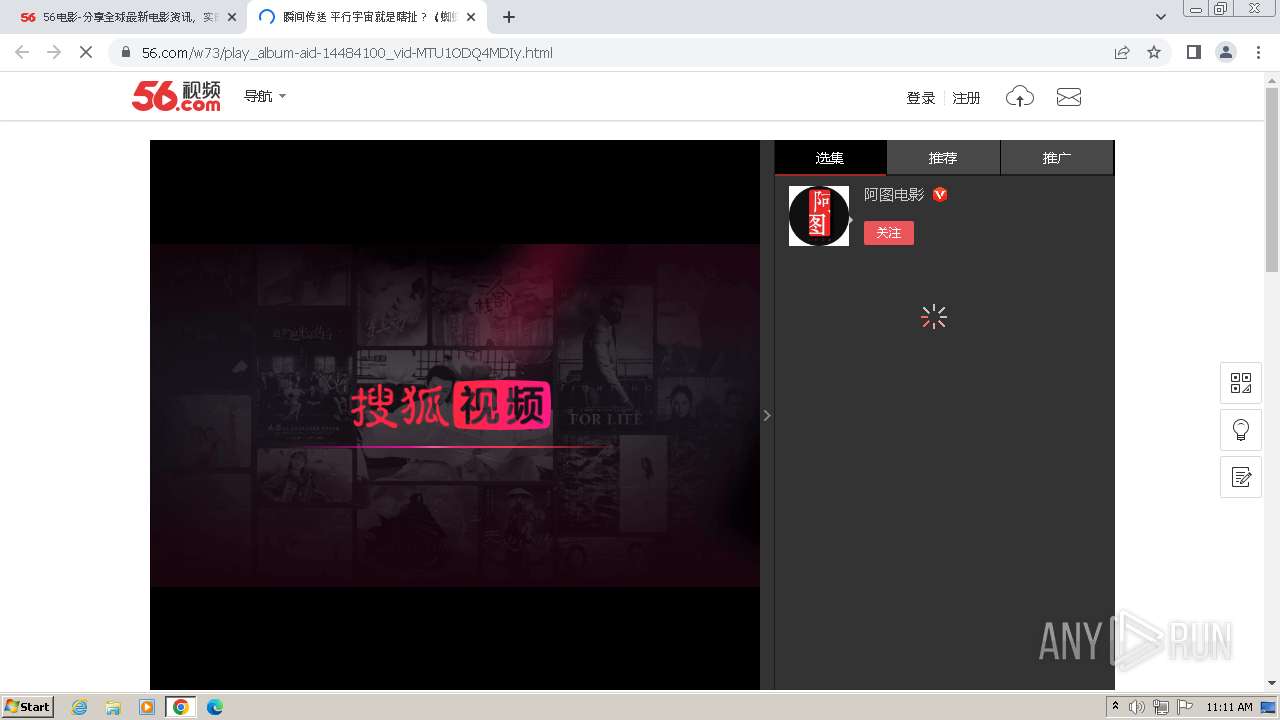Open Microsoft Edge from taskbar

[215, 707]
